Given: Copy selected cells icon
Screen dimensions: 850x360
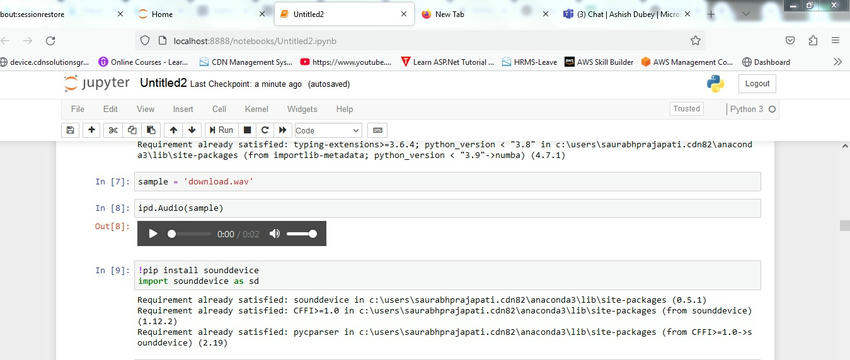Looking at the screenshot, I should coord(132,130).
